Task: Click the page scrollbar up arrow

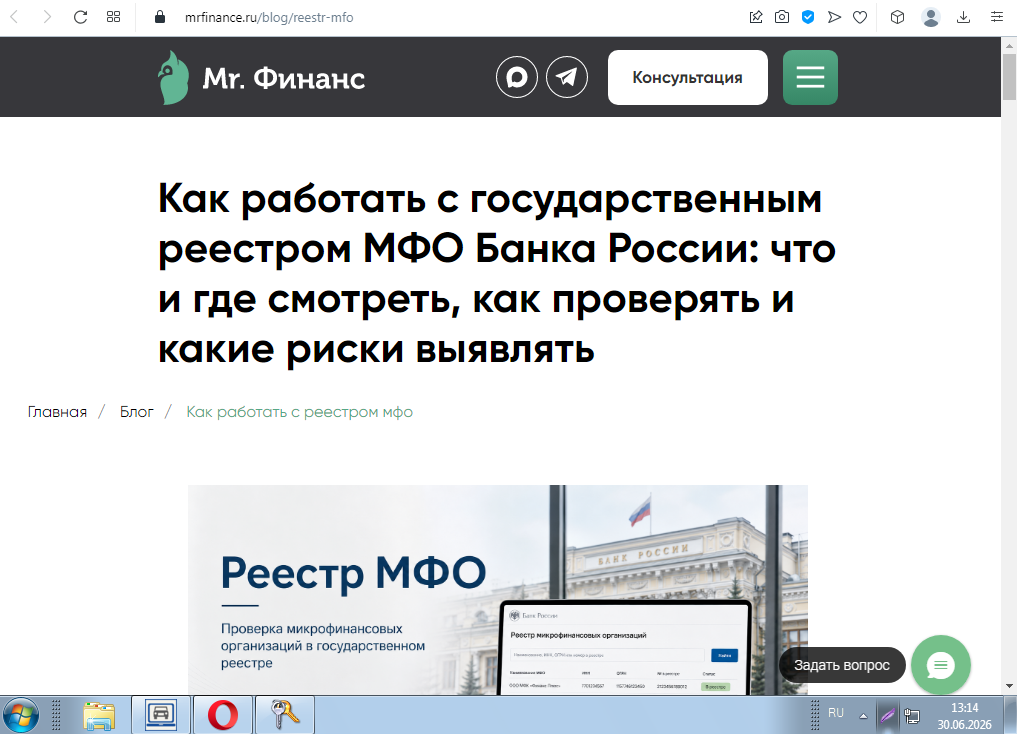Action: pos(1009,45)
